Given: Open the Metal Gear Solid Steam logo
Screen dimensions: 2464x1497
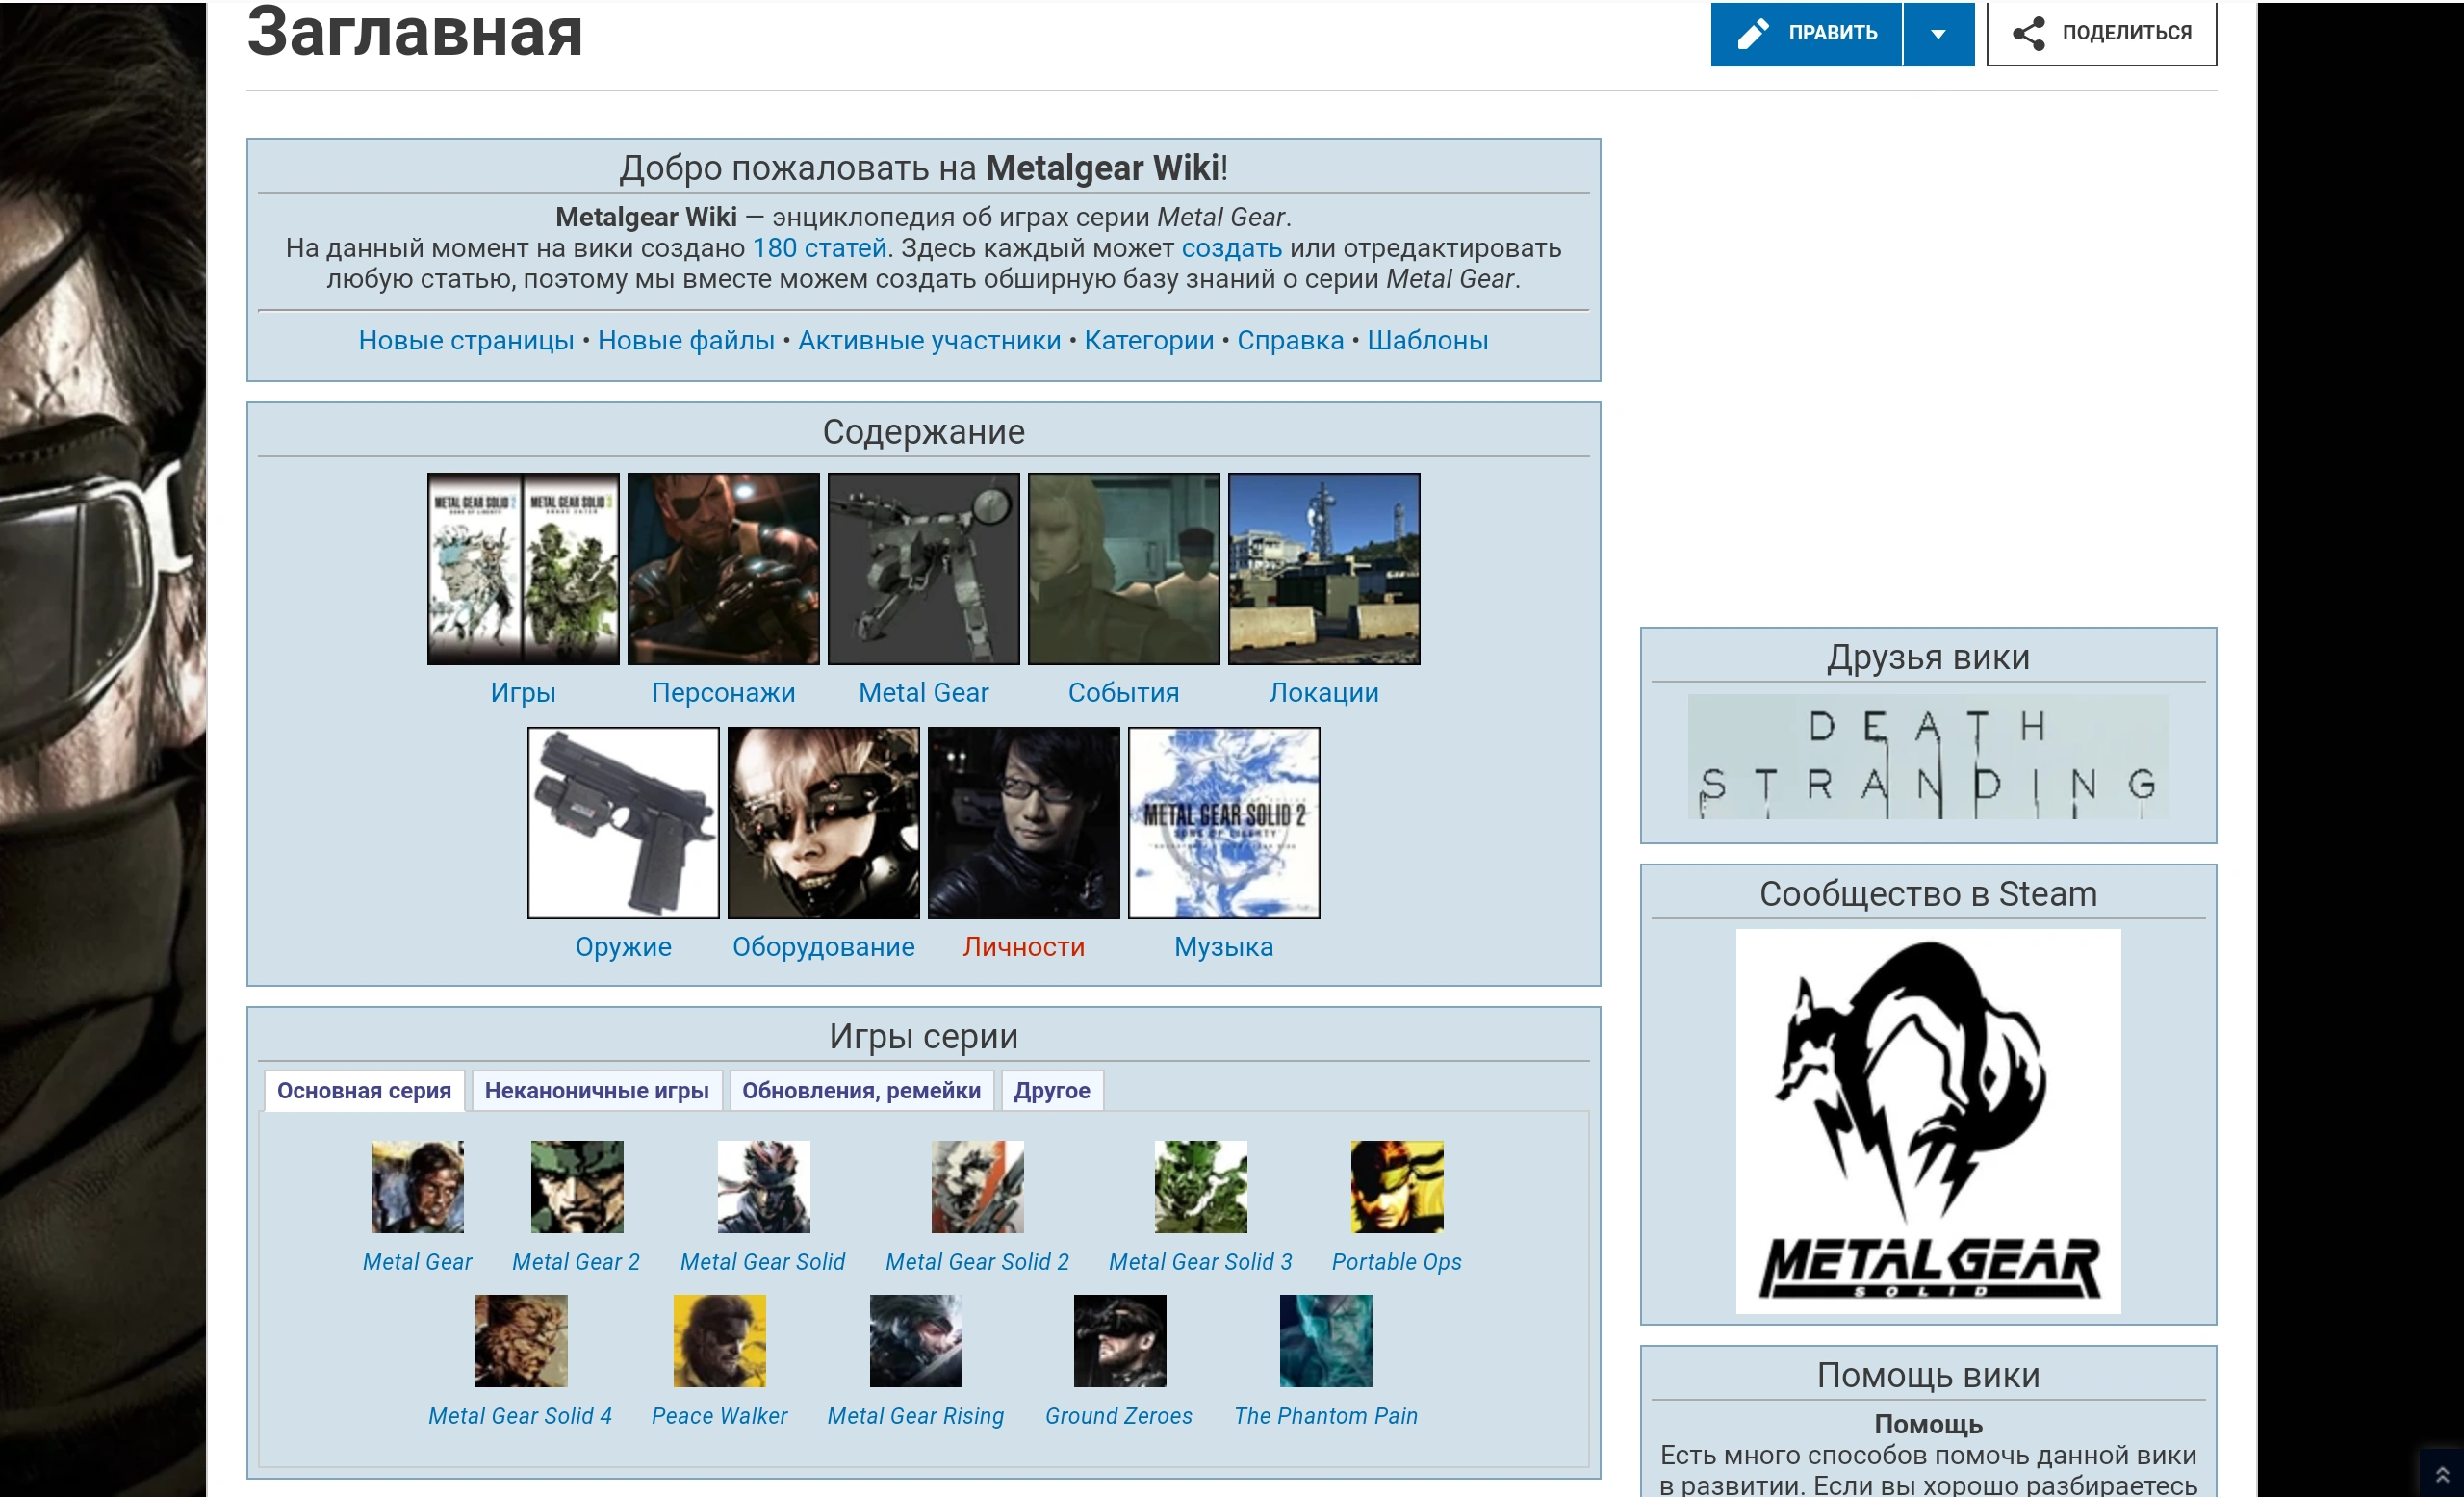Looking at the screenshot, I should [1927, 1120].
